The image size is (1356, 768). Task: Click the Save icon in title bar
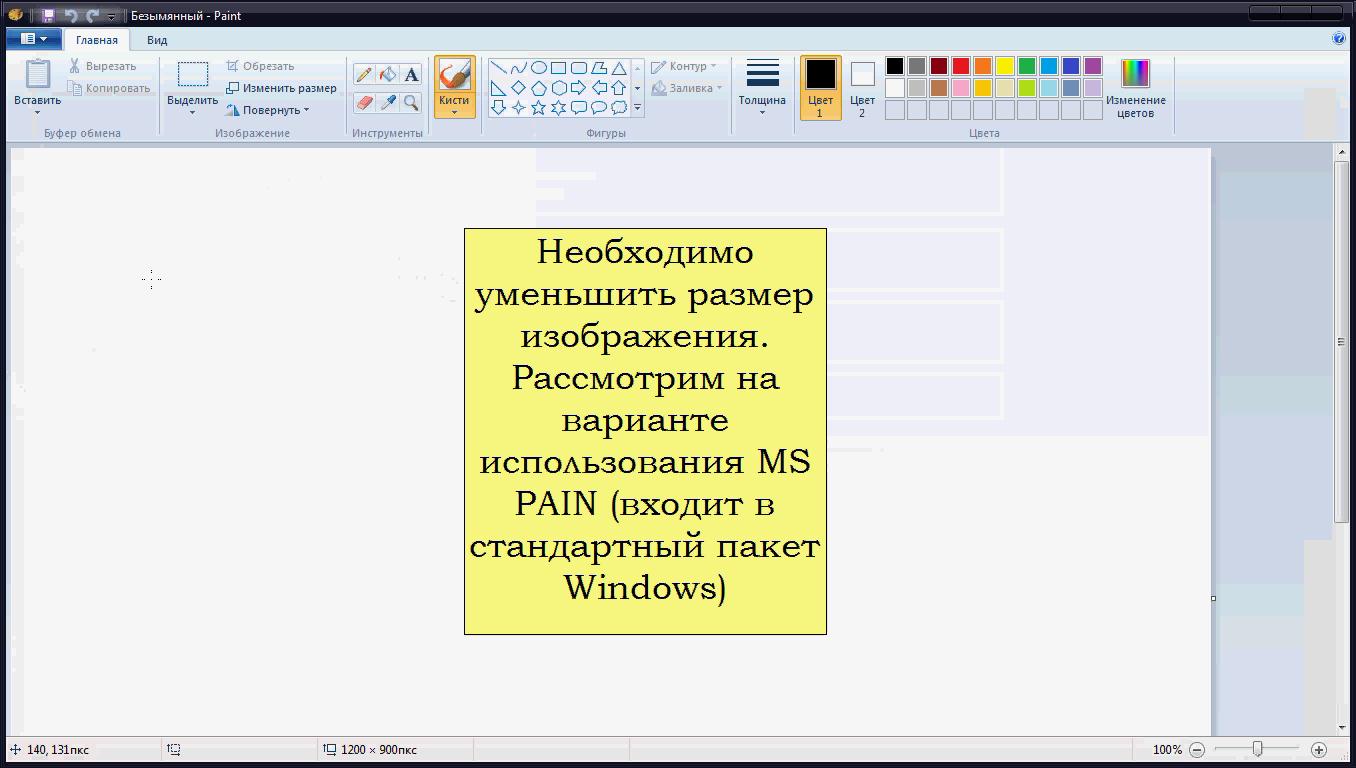(x=48, y=16)
